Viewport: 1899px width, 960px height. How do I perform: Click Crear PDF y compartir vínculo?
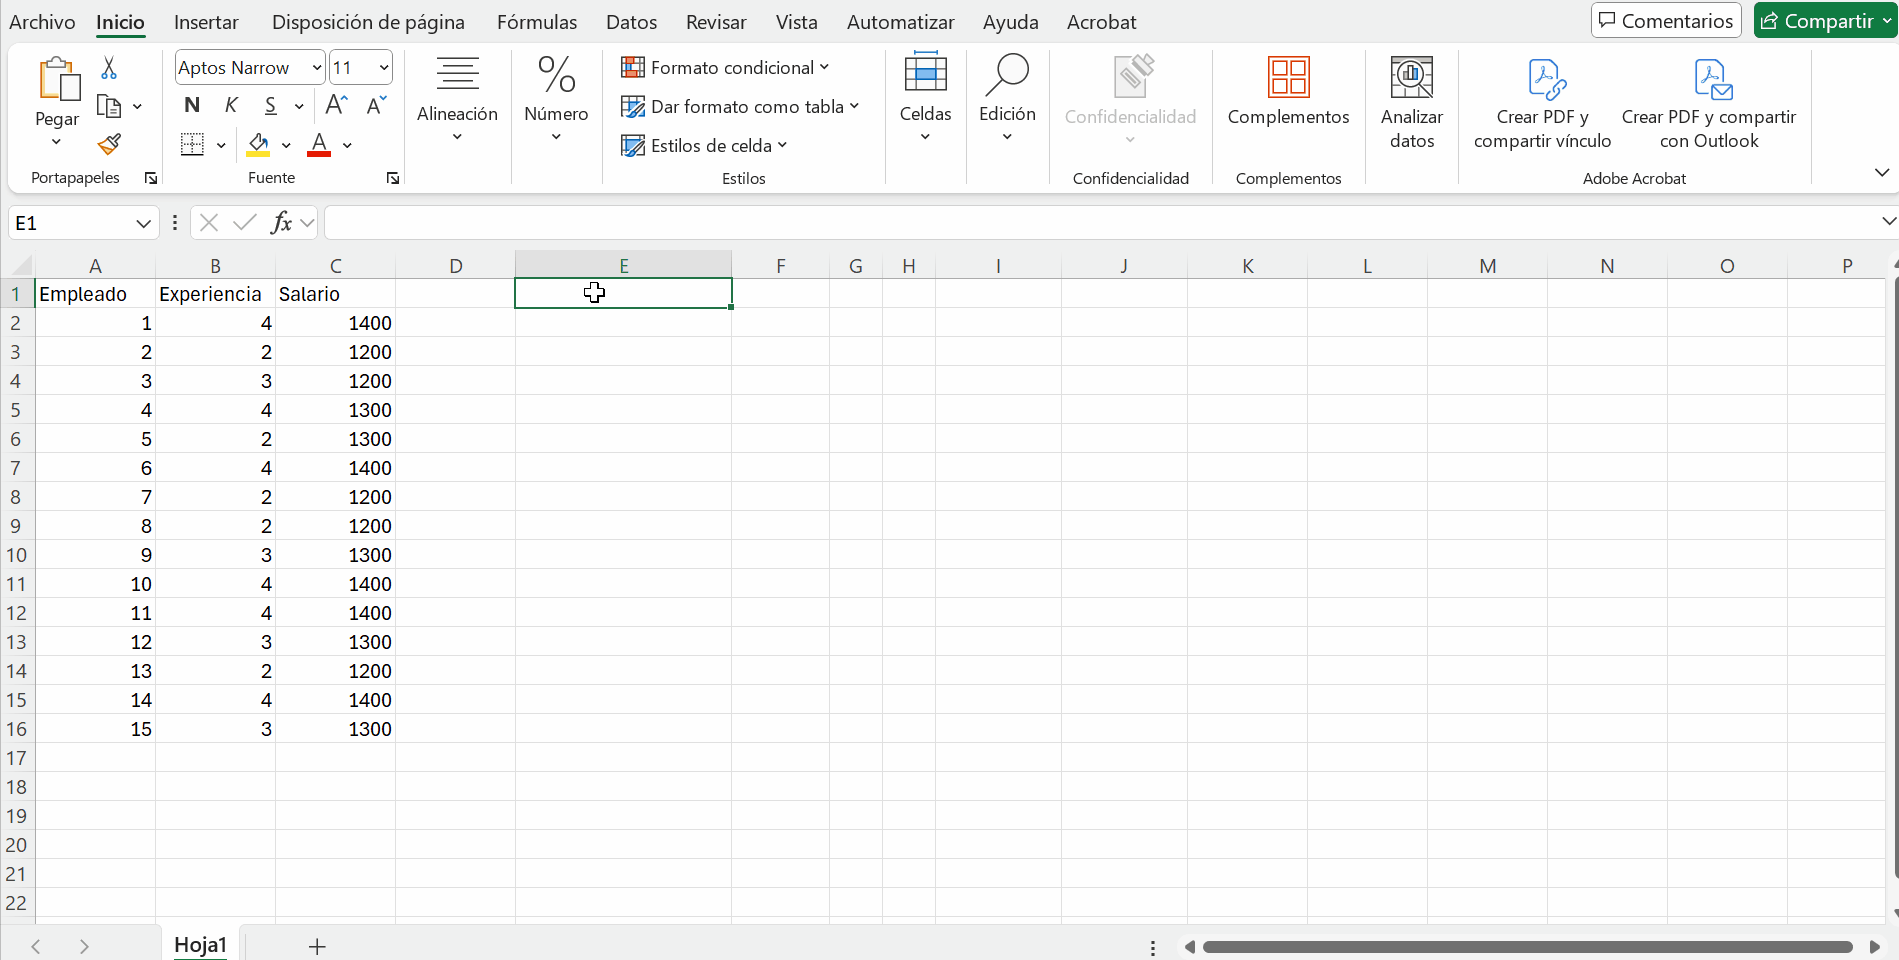[1542, 102]
